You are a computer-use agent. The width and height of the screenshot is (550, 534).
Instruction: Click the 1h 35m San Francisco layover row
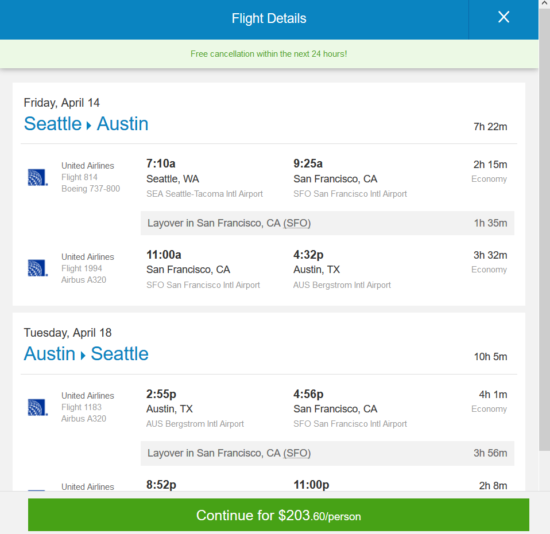[x=327, y=223]
